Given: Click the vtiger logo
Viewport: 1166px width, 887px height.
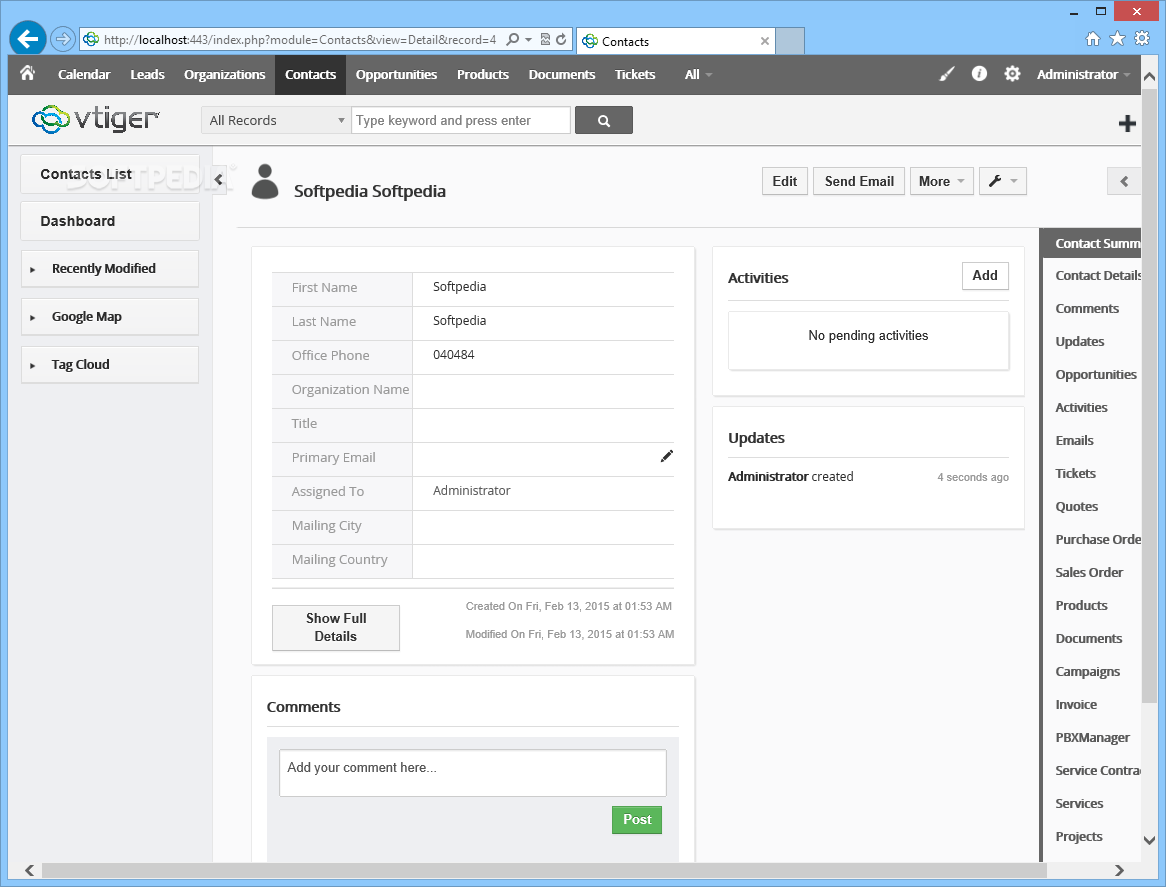Looking at the screenshot, I should click(96, 119).
